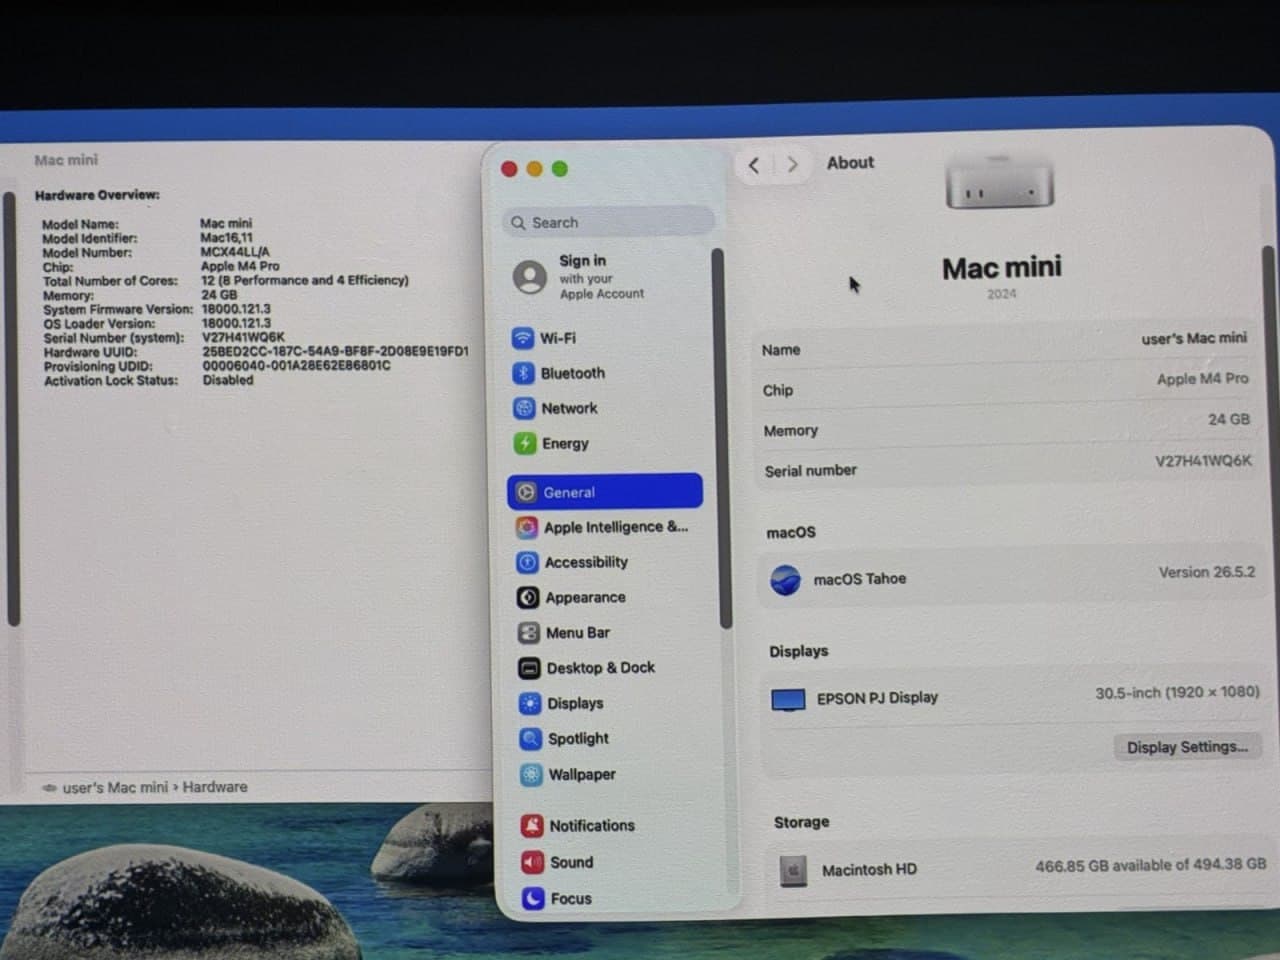Click the EPSON PJ Display monitor icon
The width and height of the screenshot is (1280, 960).
click(x=788, y=699)
